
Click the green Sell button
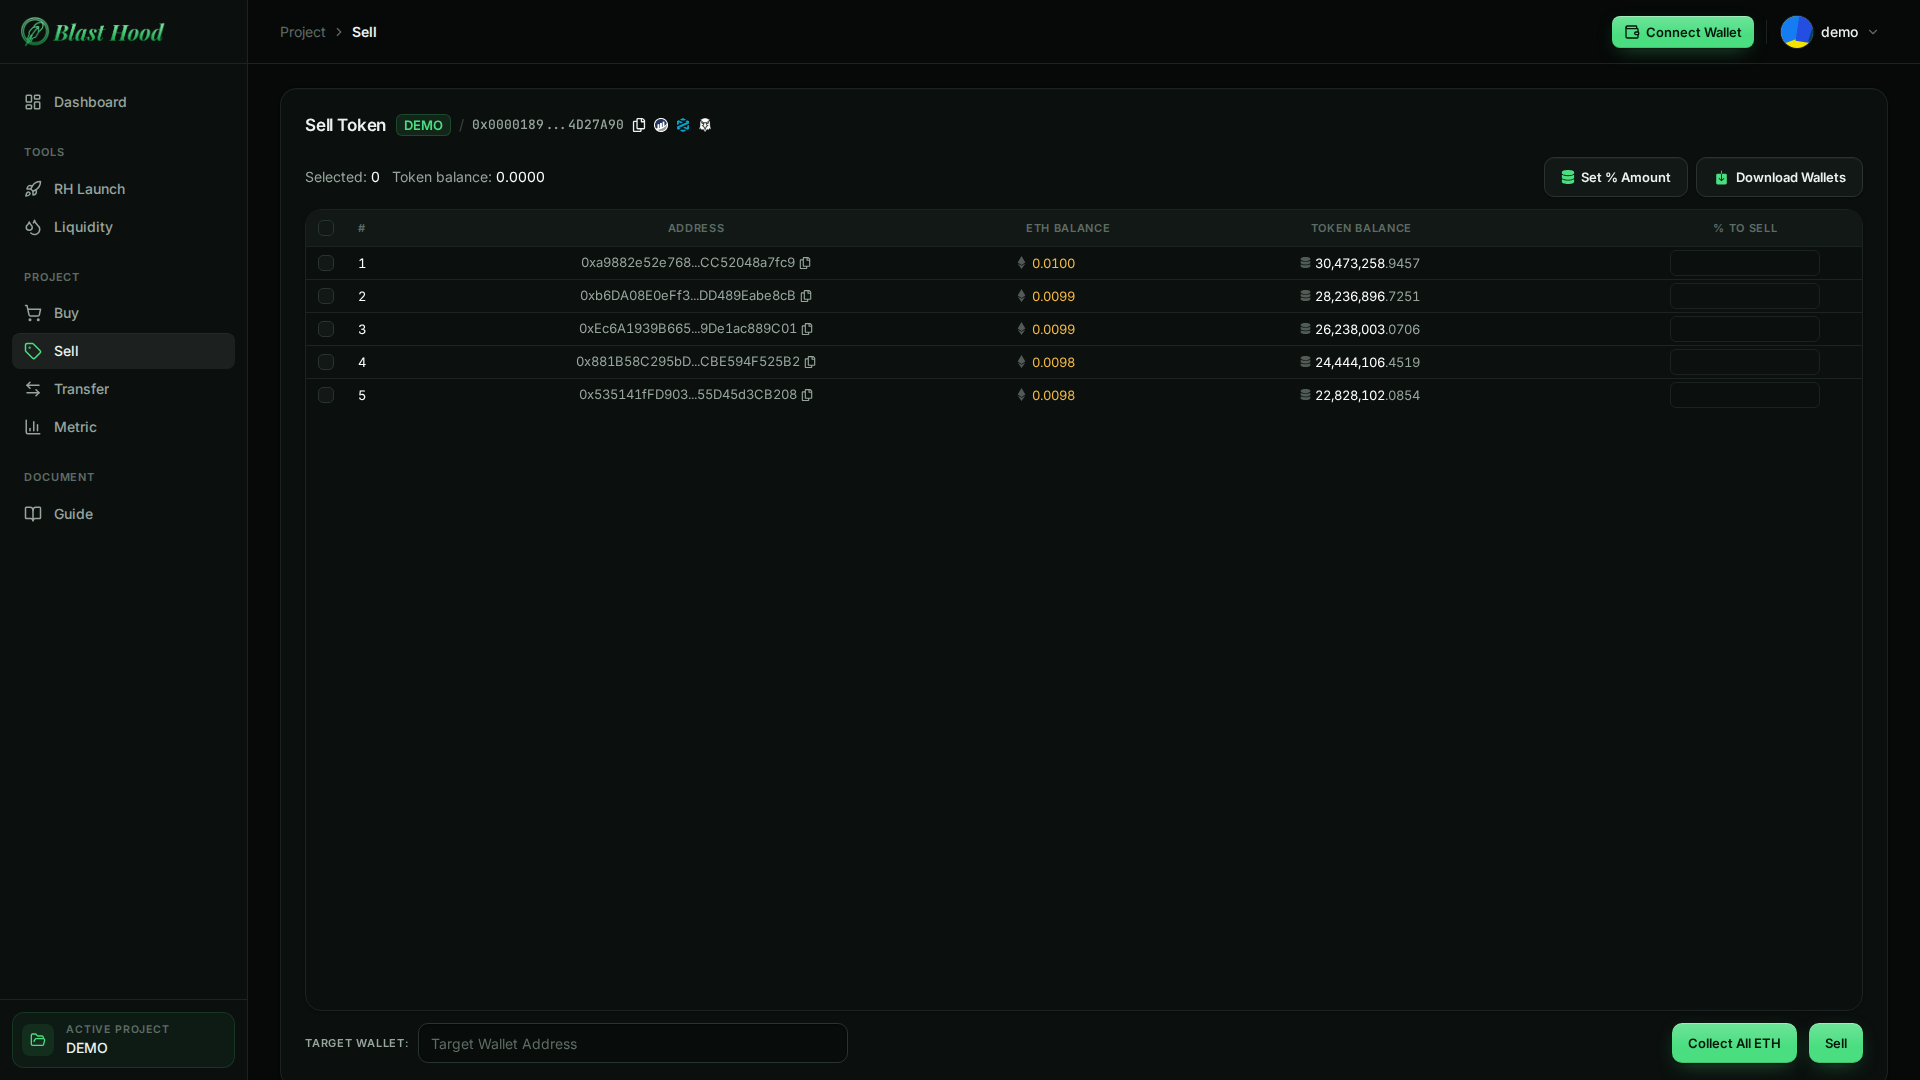coord(1835,1043)
